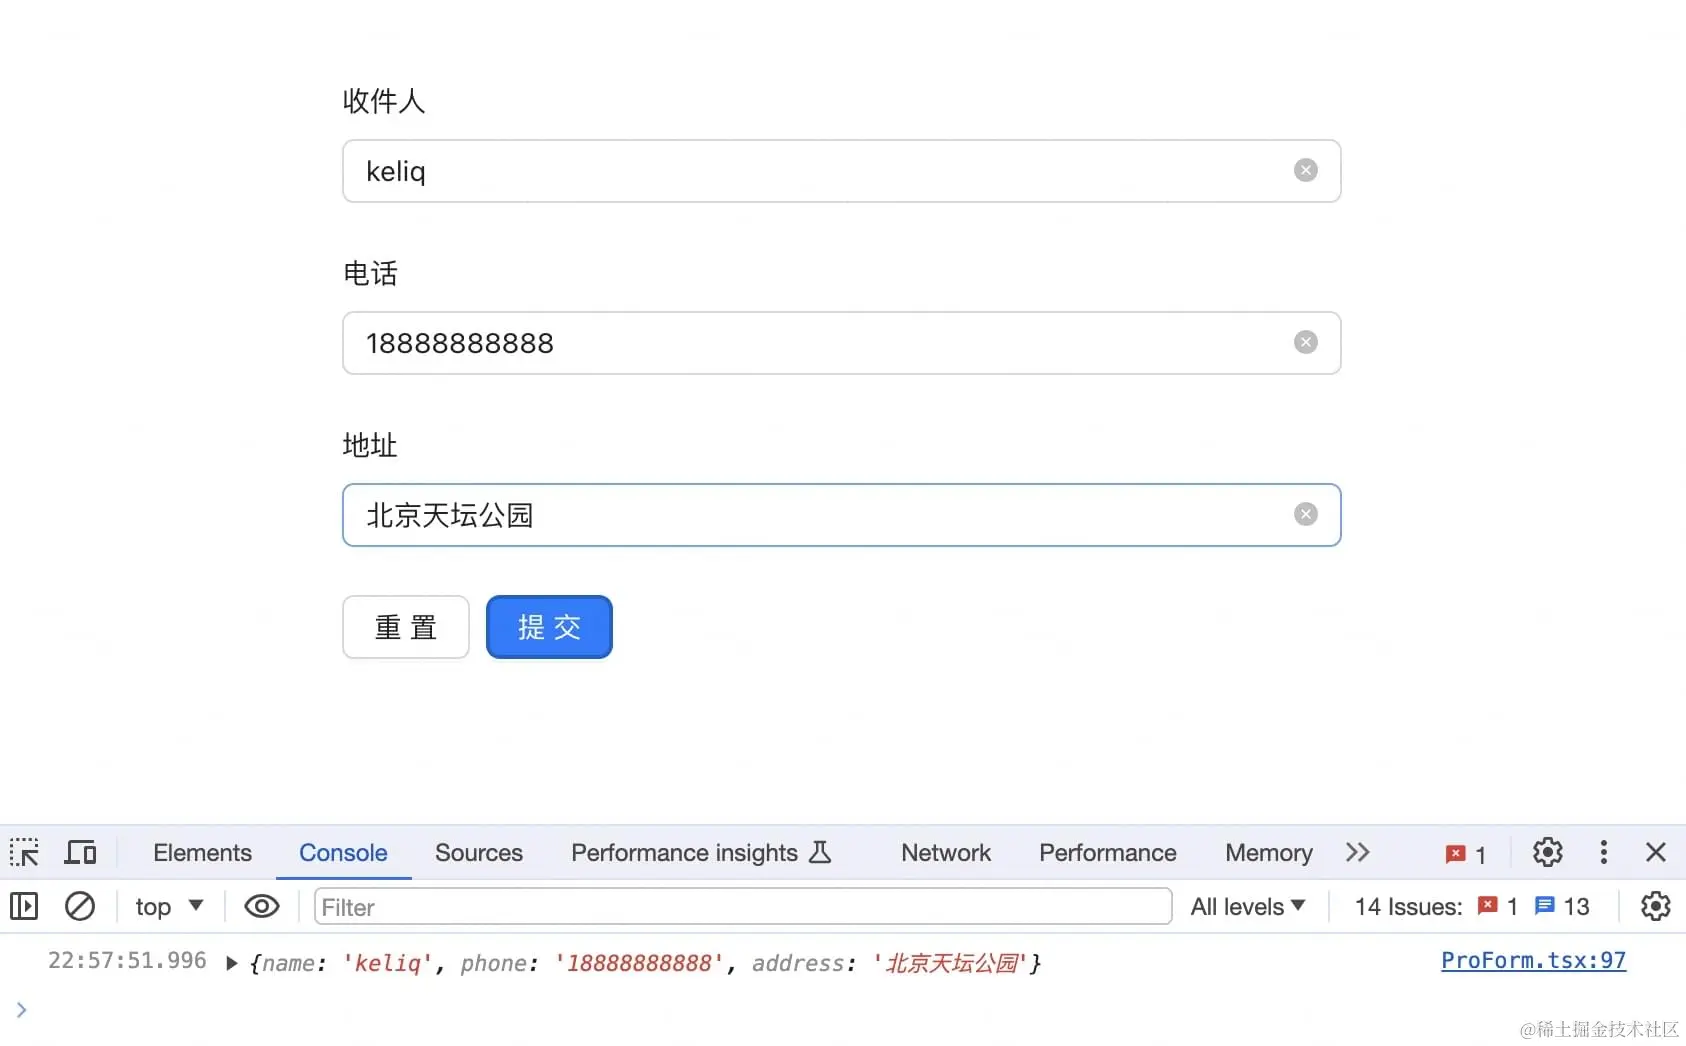Create live expression with eye icon

tap(262, 906)
